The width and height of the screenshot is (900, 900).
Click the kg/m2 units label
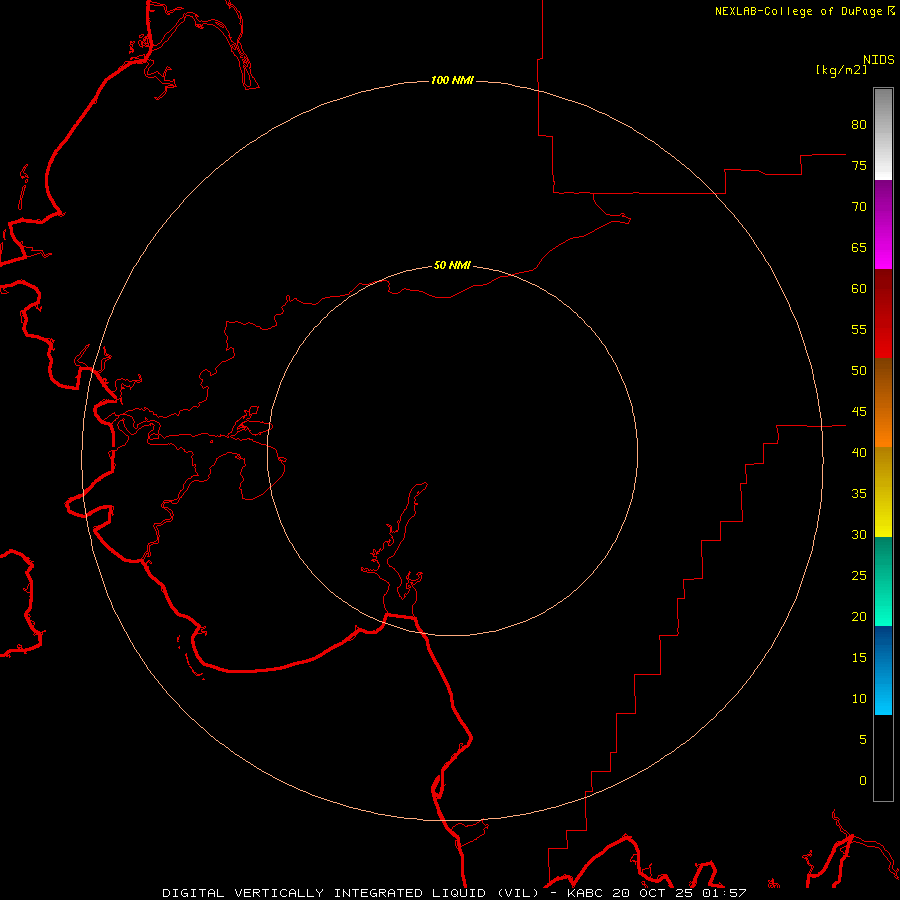[841, 70]
